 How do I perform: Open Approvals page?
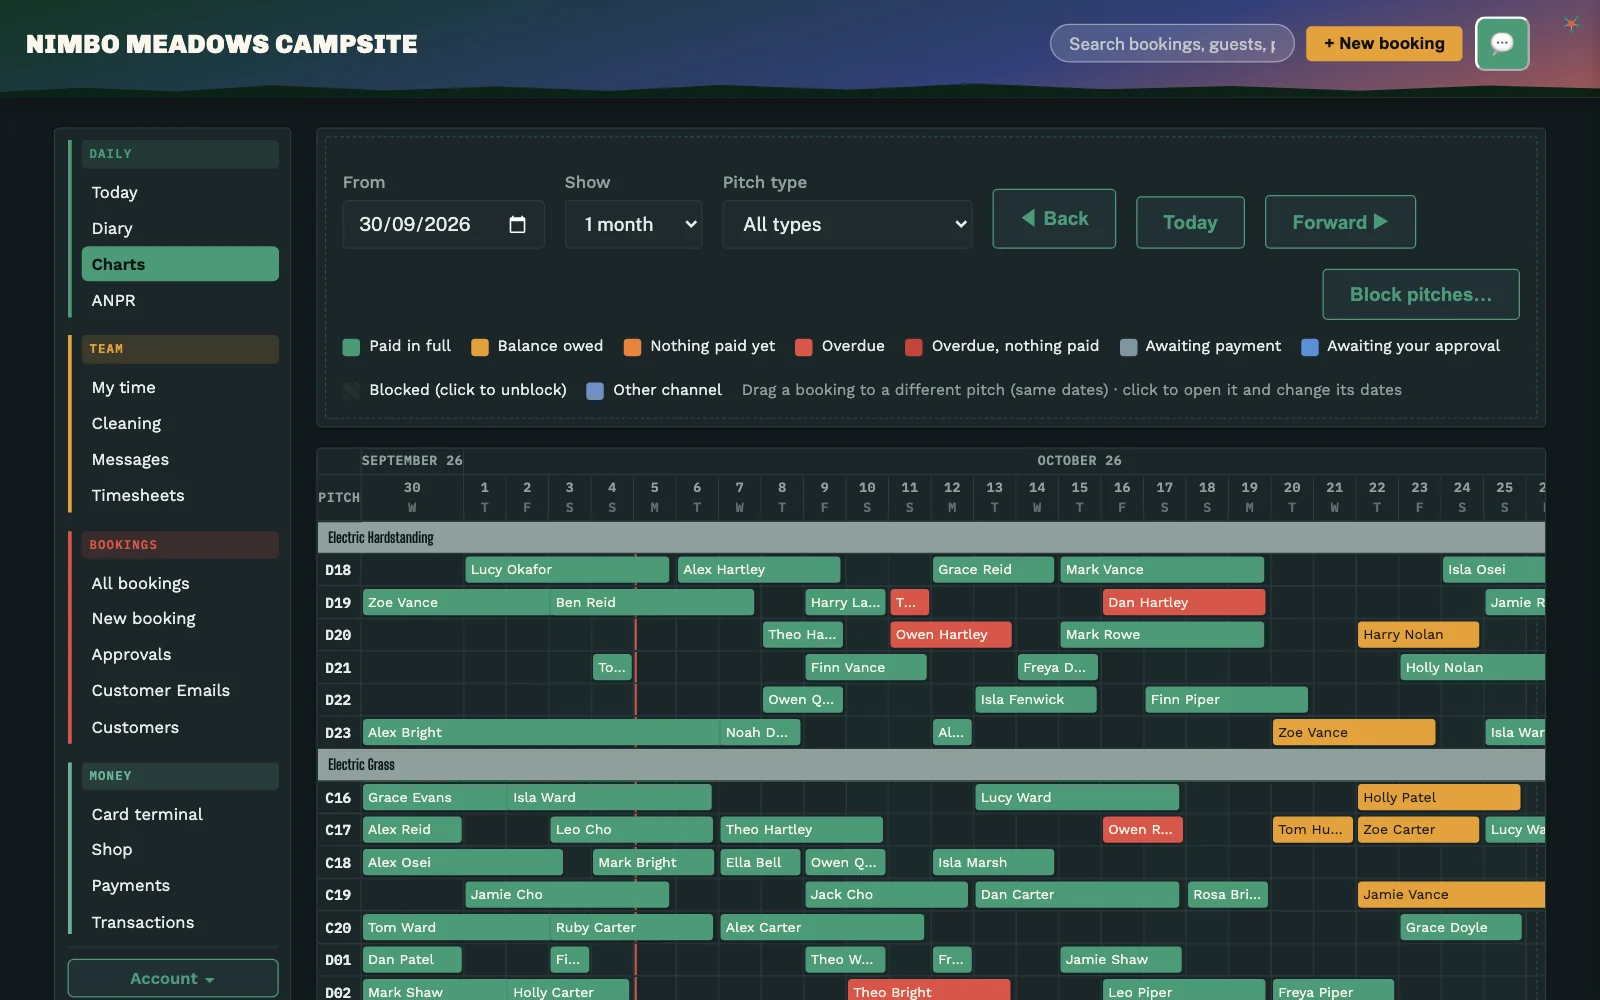[180, 654]
